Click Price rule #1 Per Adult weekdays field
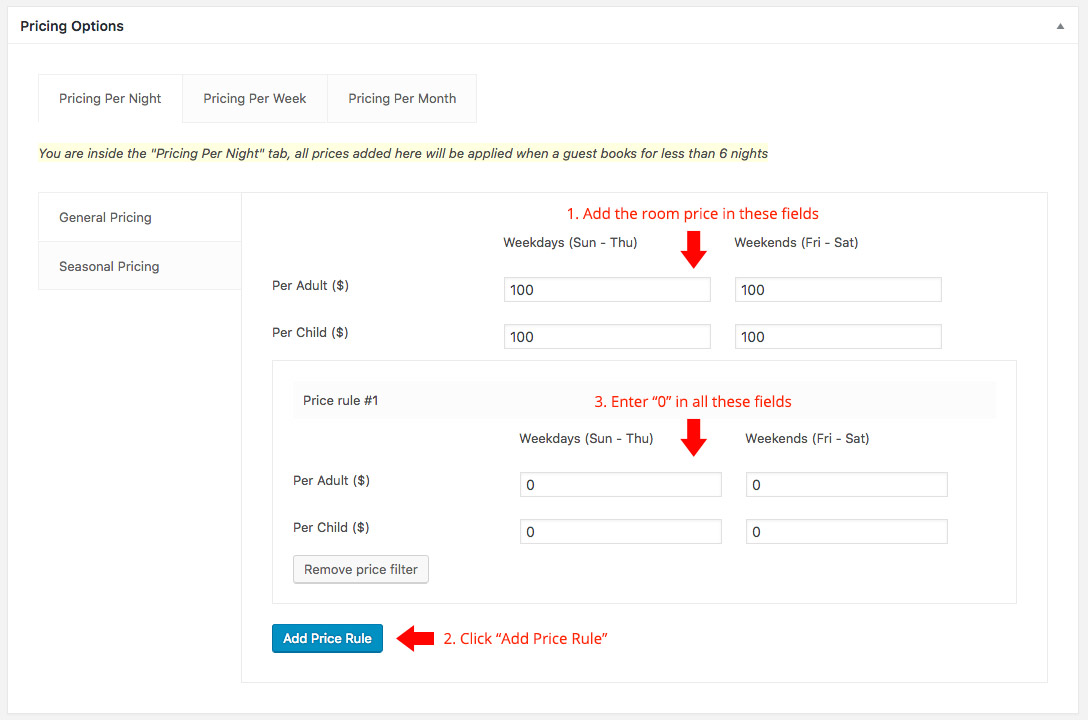 tap(620, 485)
